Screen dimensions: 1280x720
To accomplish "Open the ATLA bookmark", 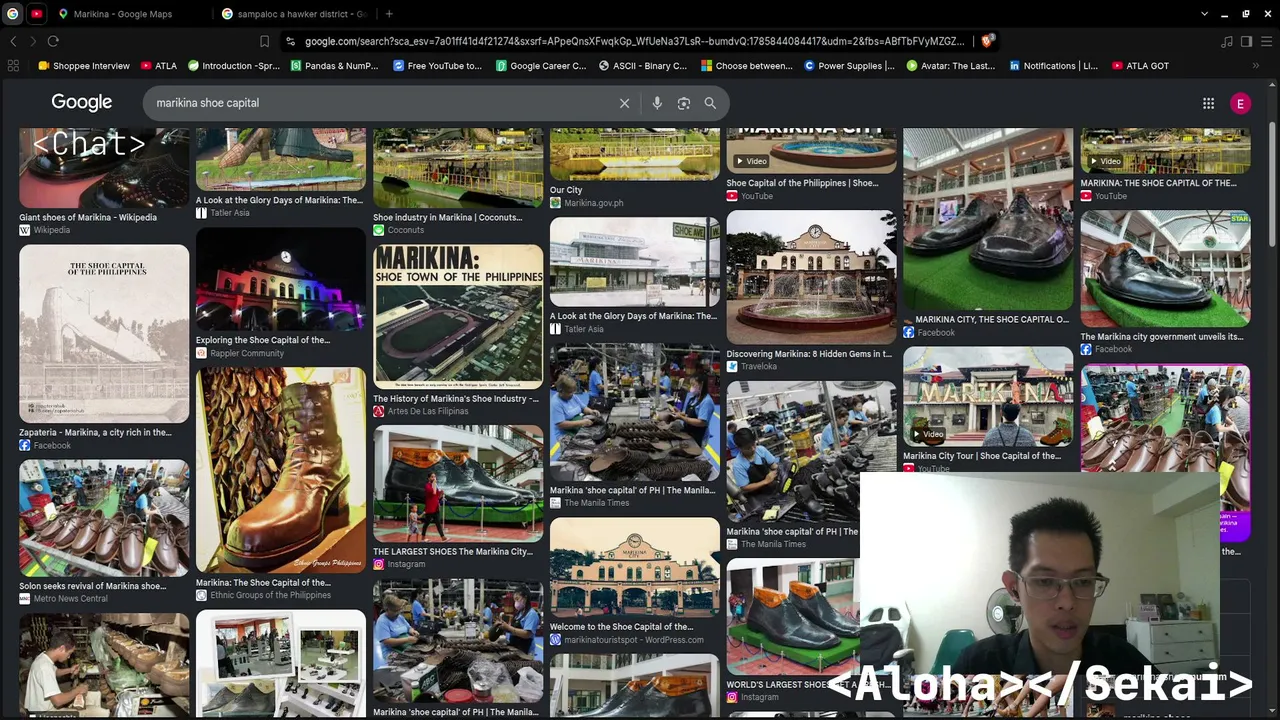I will (159, 66).
